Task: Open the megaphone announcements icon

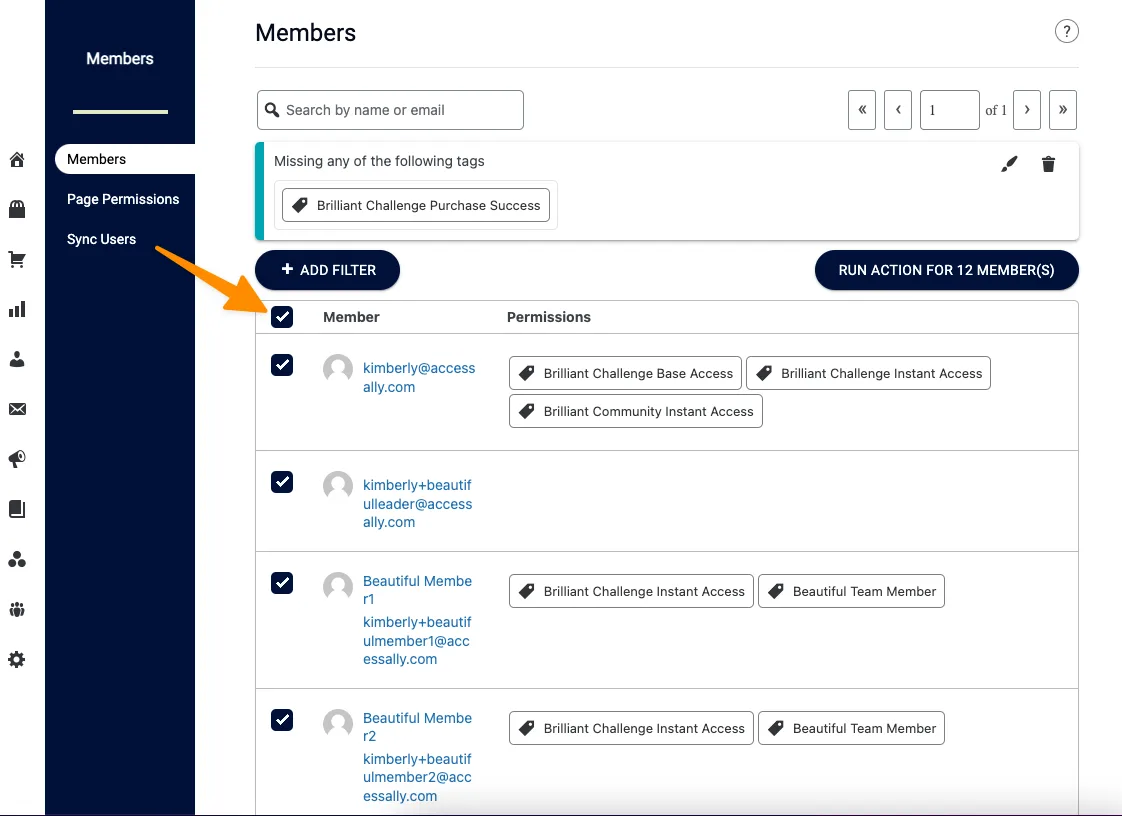Action: coord(17,459)
